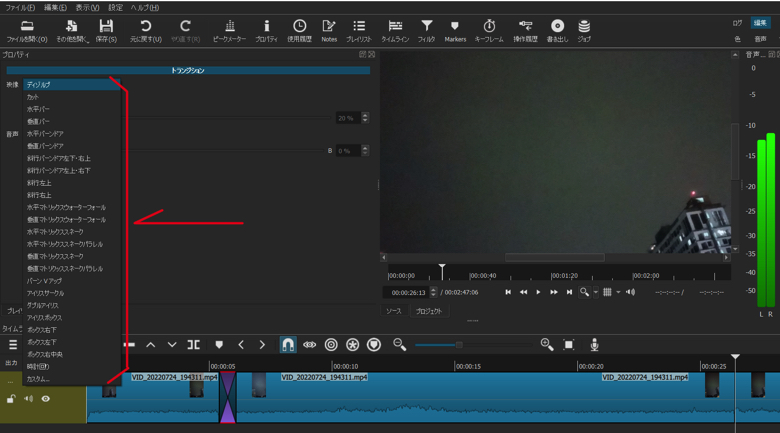Toggle ripple markers shield button
This screenshot has width=780, height=433.
point(374,344)
